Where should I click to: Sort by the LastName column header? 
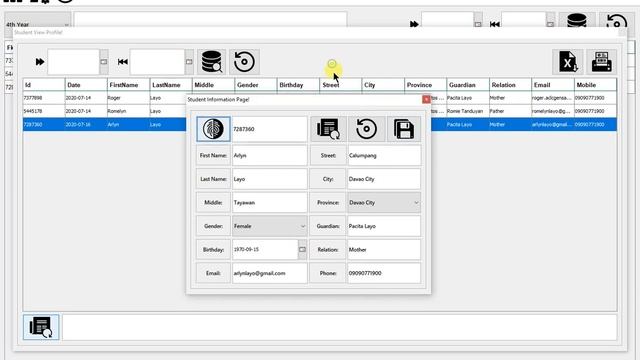171,85
